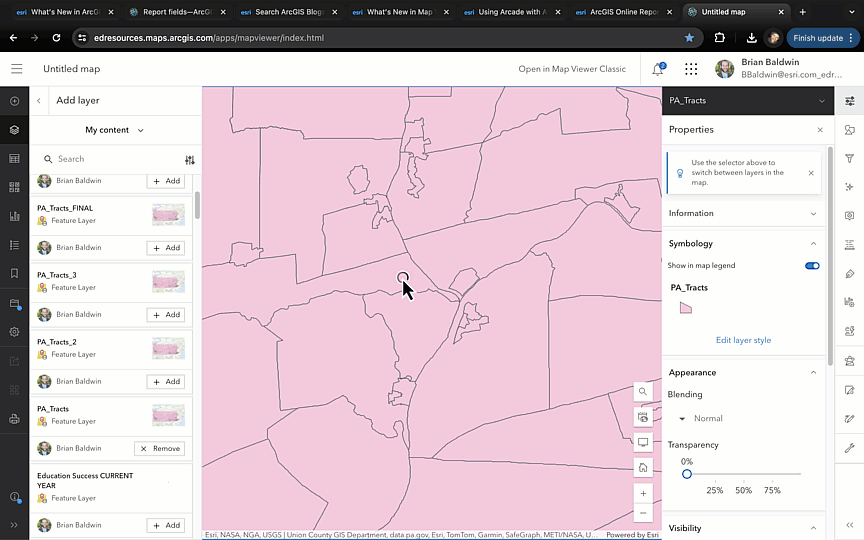The height and width of the screenshot is (540, 864).
Task: Toggle Show in map legend switch
Action: [x=812, y=266]
